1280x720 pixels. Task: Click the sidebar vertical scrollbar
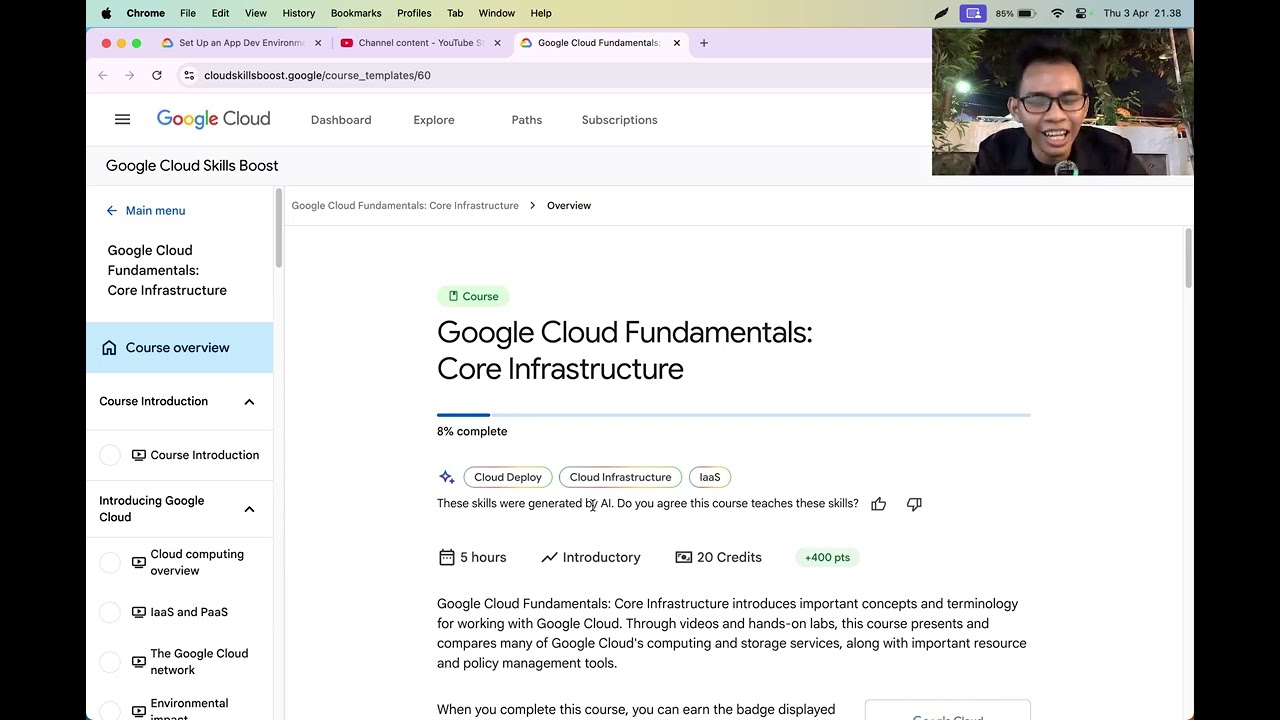[279, 230]
